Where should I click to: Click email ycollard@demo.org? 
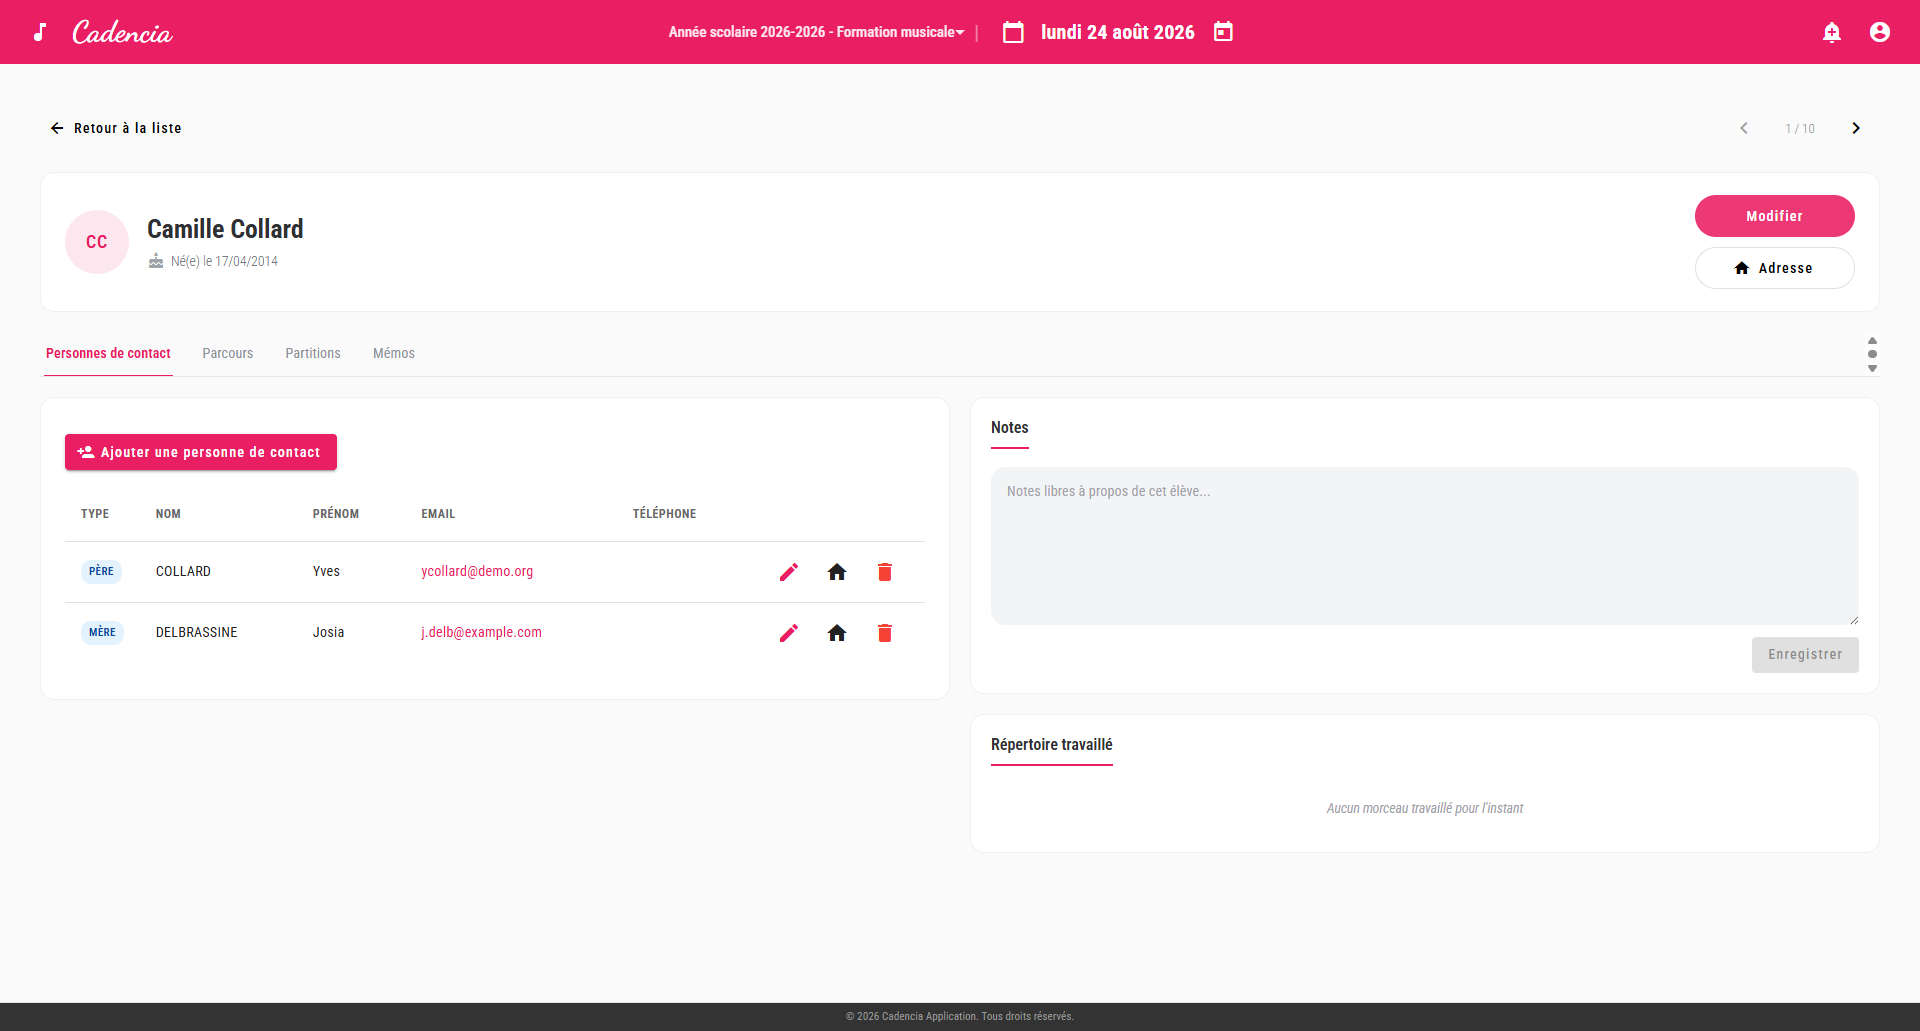coord(477,571)
